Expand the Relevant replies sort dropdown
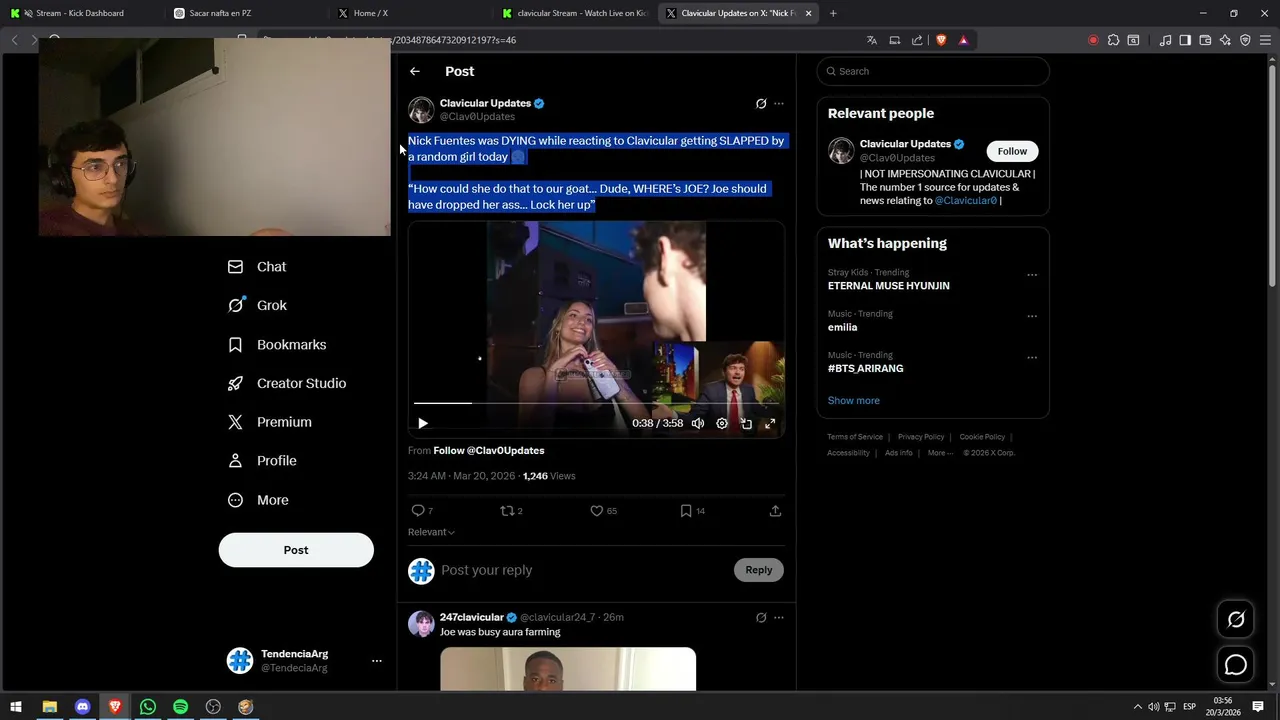Viewport: 1280px width, 720px height. tap(431, 532)
